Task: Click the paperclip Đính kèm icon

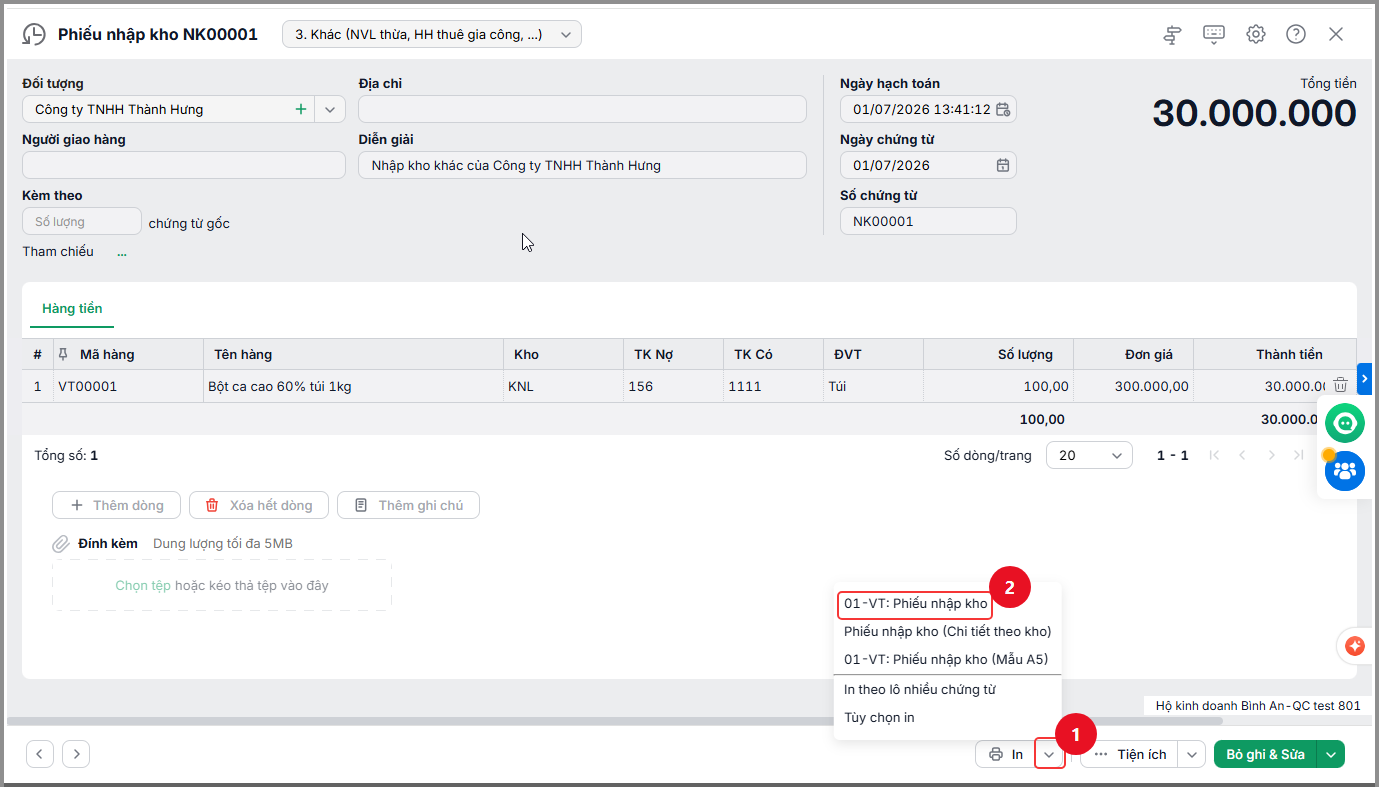Action: (x=62, y=544)
